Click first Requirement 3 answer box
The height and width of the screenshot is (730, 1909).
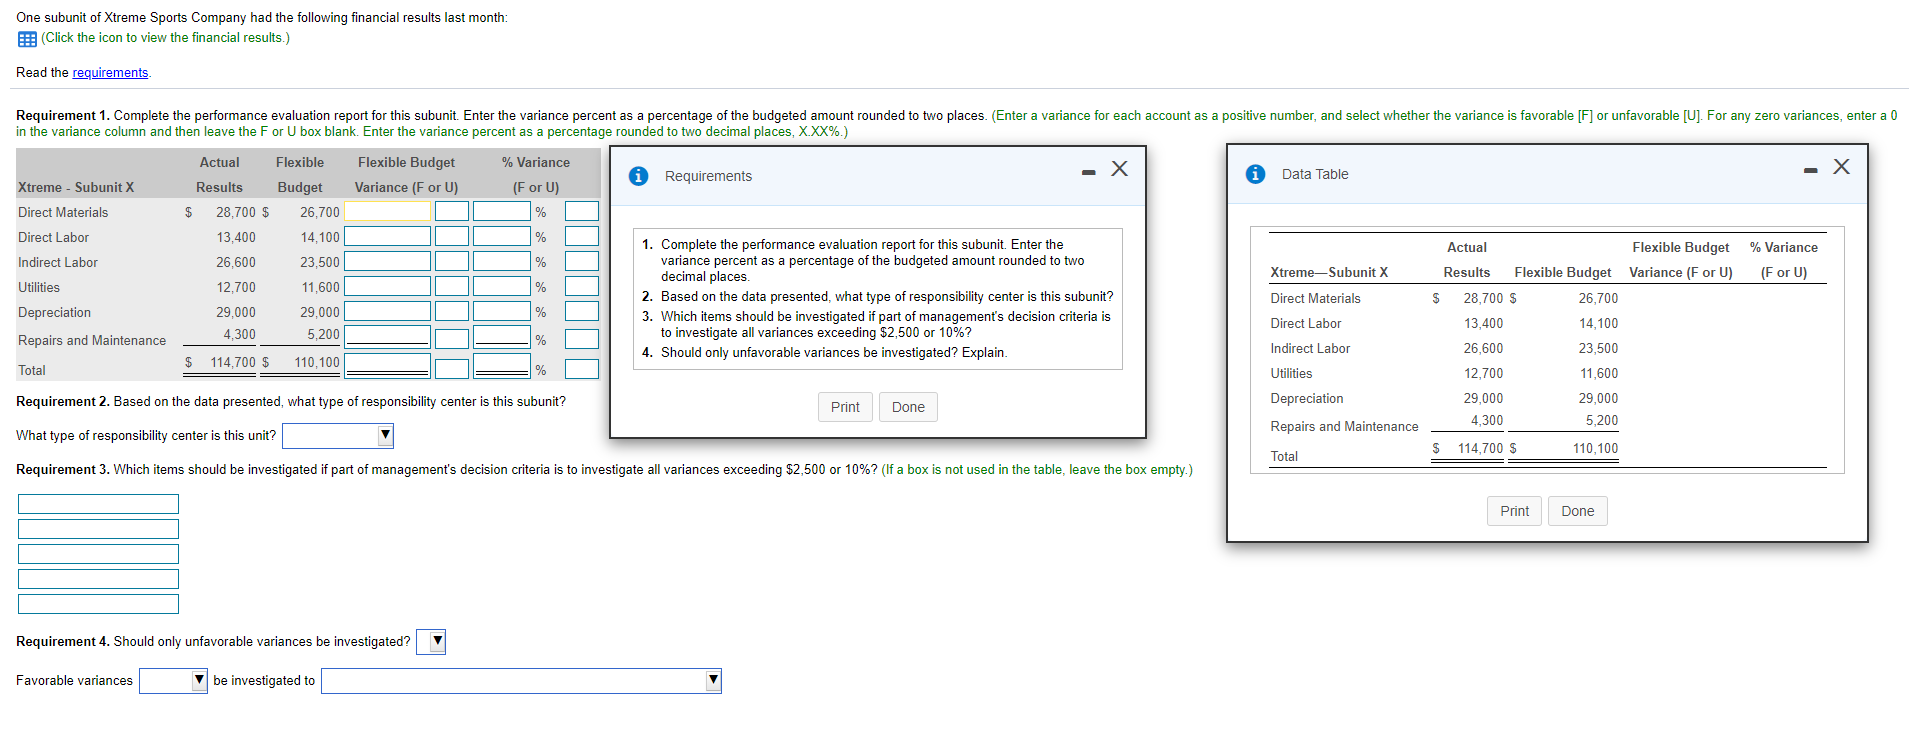pos(98,504)
